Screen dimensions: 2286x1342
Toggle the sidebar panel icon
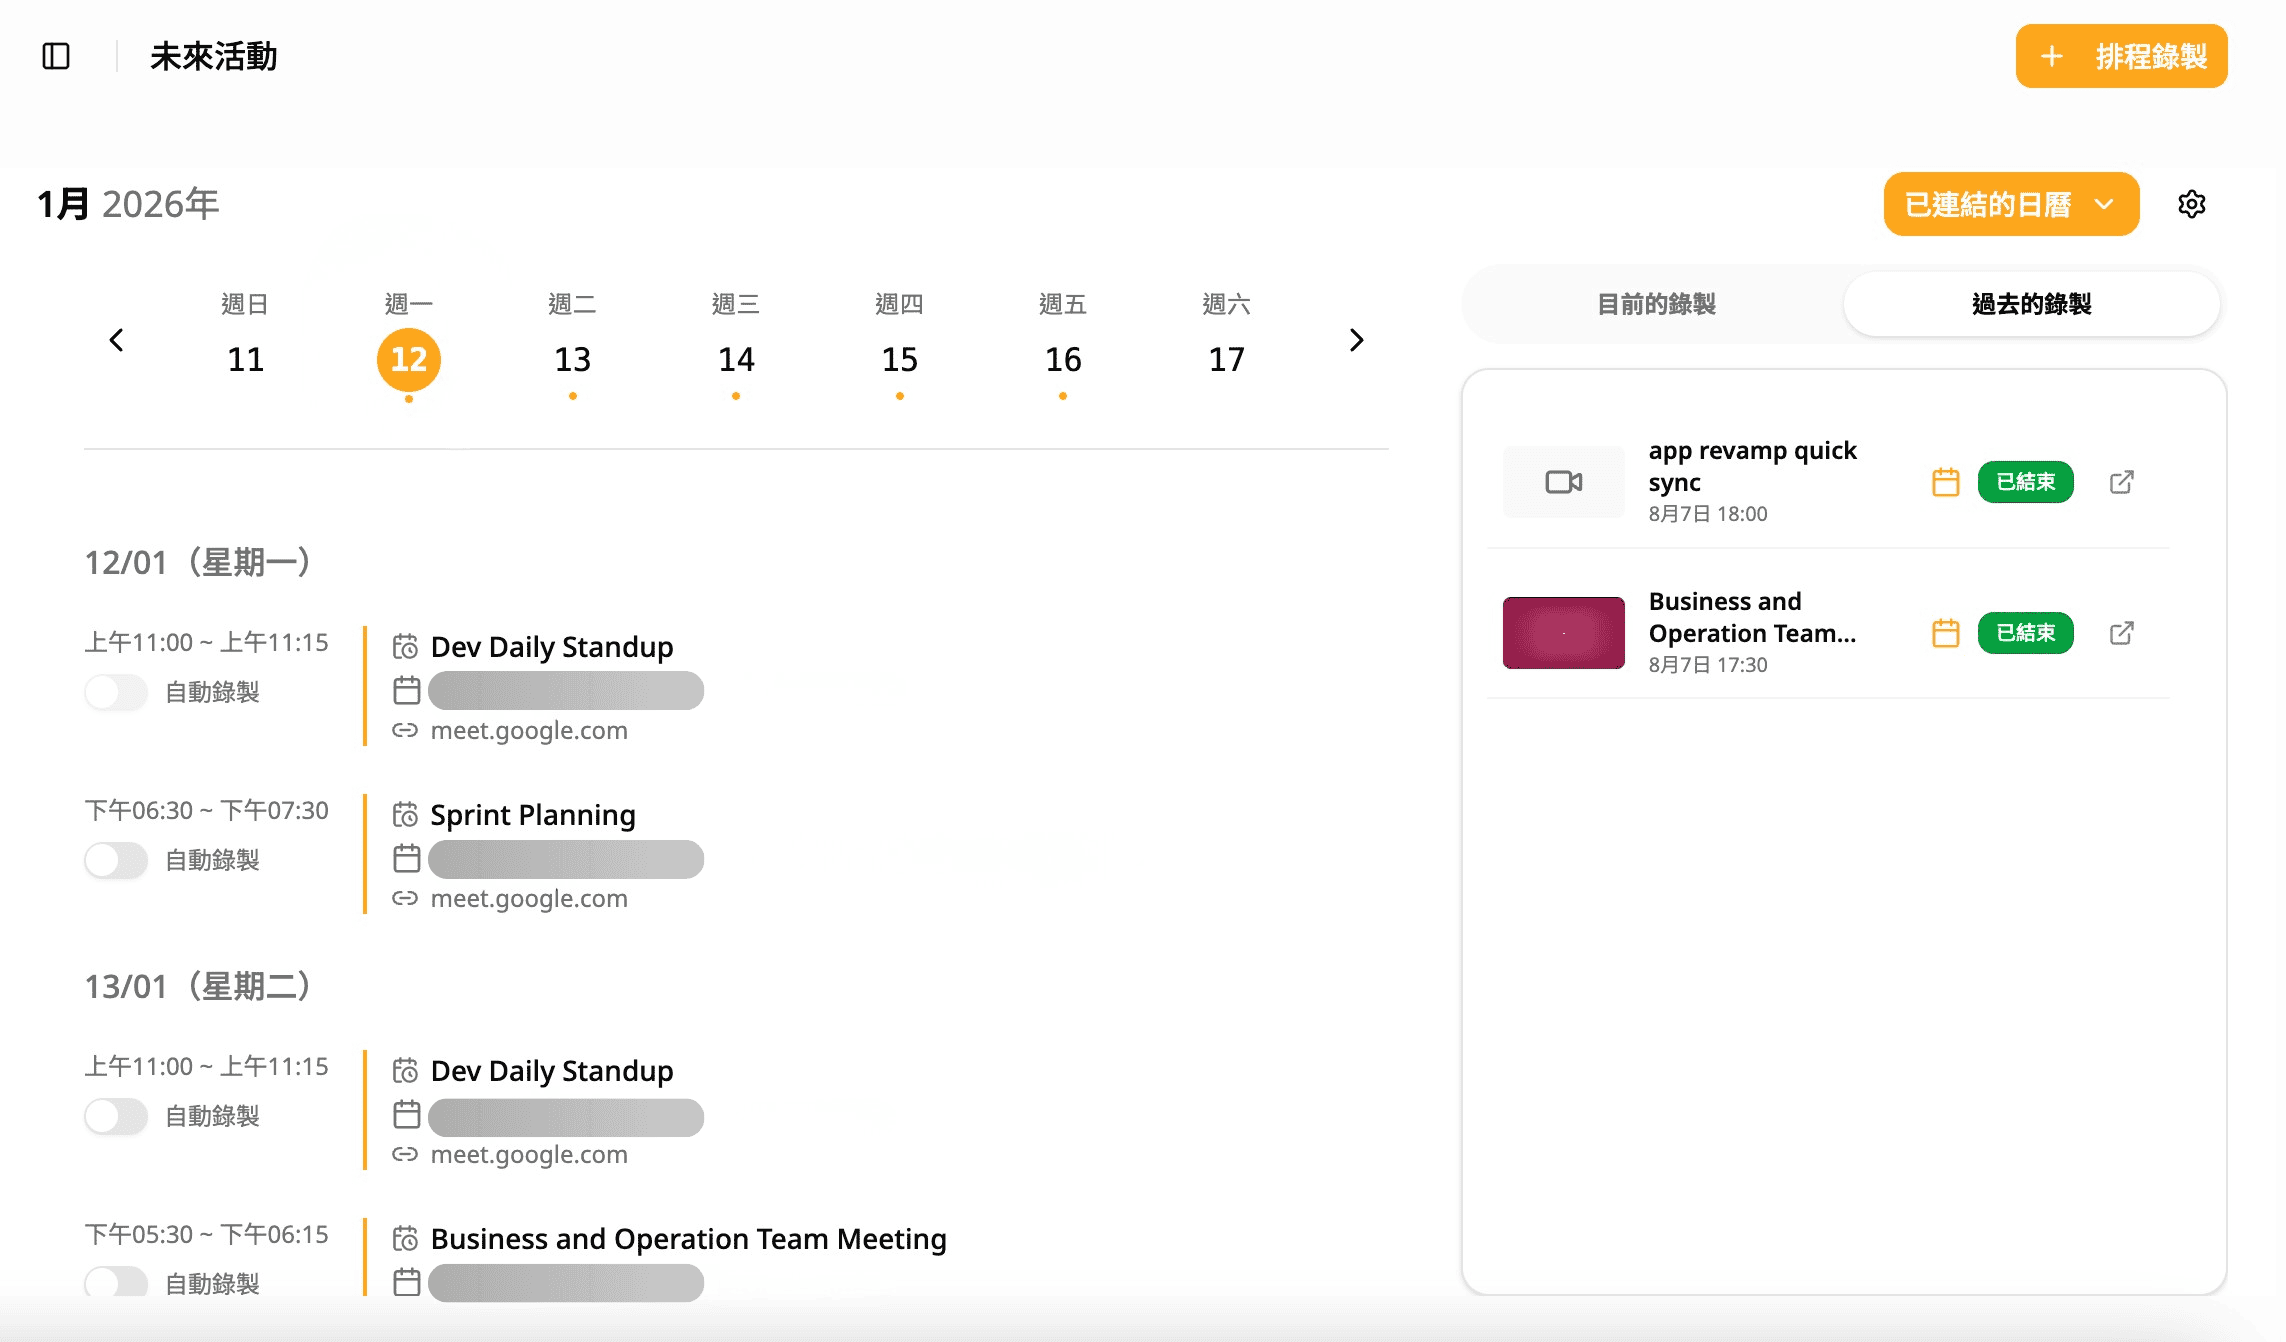pyautogui.click(x=56, y=56)
